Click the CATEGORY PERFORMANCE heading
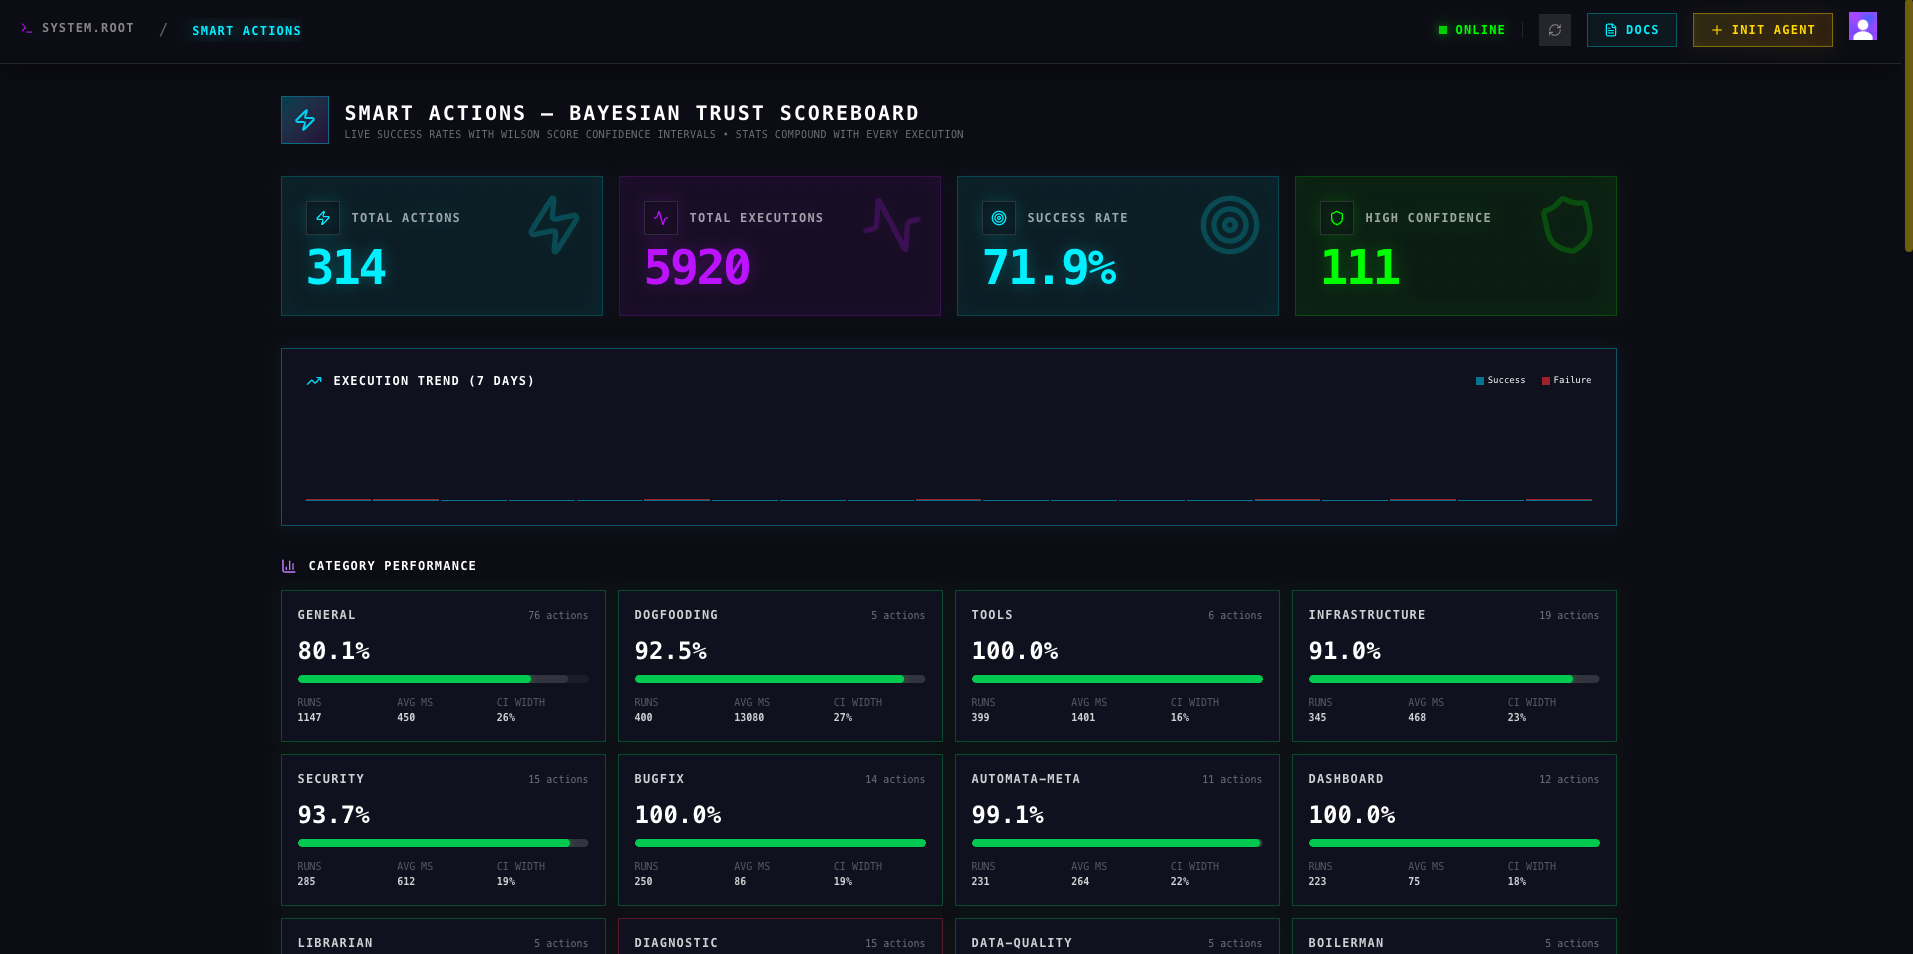Image resolution: width=1913 pixels, height=954 pixels. [x=392, y=566]
